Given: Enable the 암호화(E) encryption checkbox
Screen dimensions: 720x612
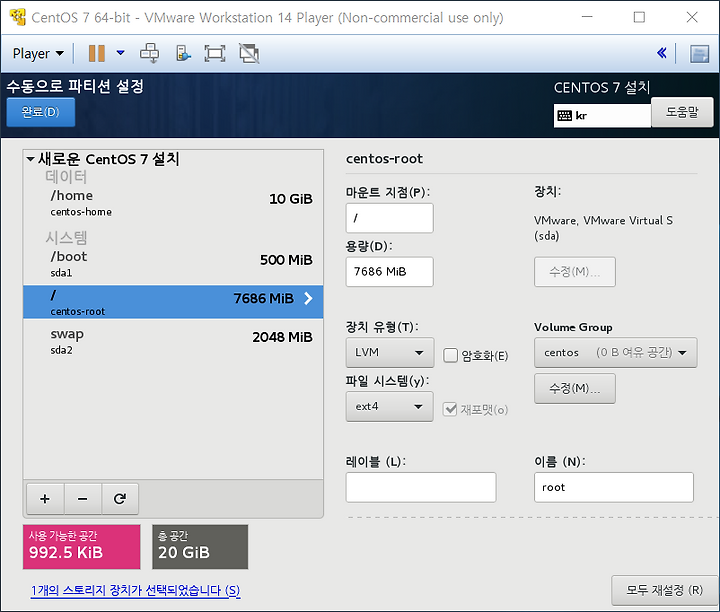Looking at the screenshot, I should (x=450, y=355).
